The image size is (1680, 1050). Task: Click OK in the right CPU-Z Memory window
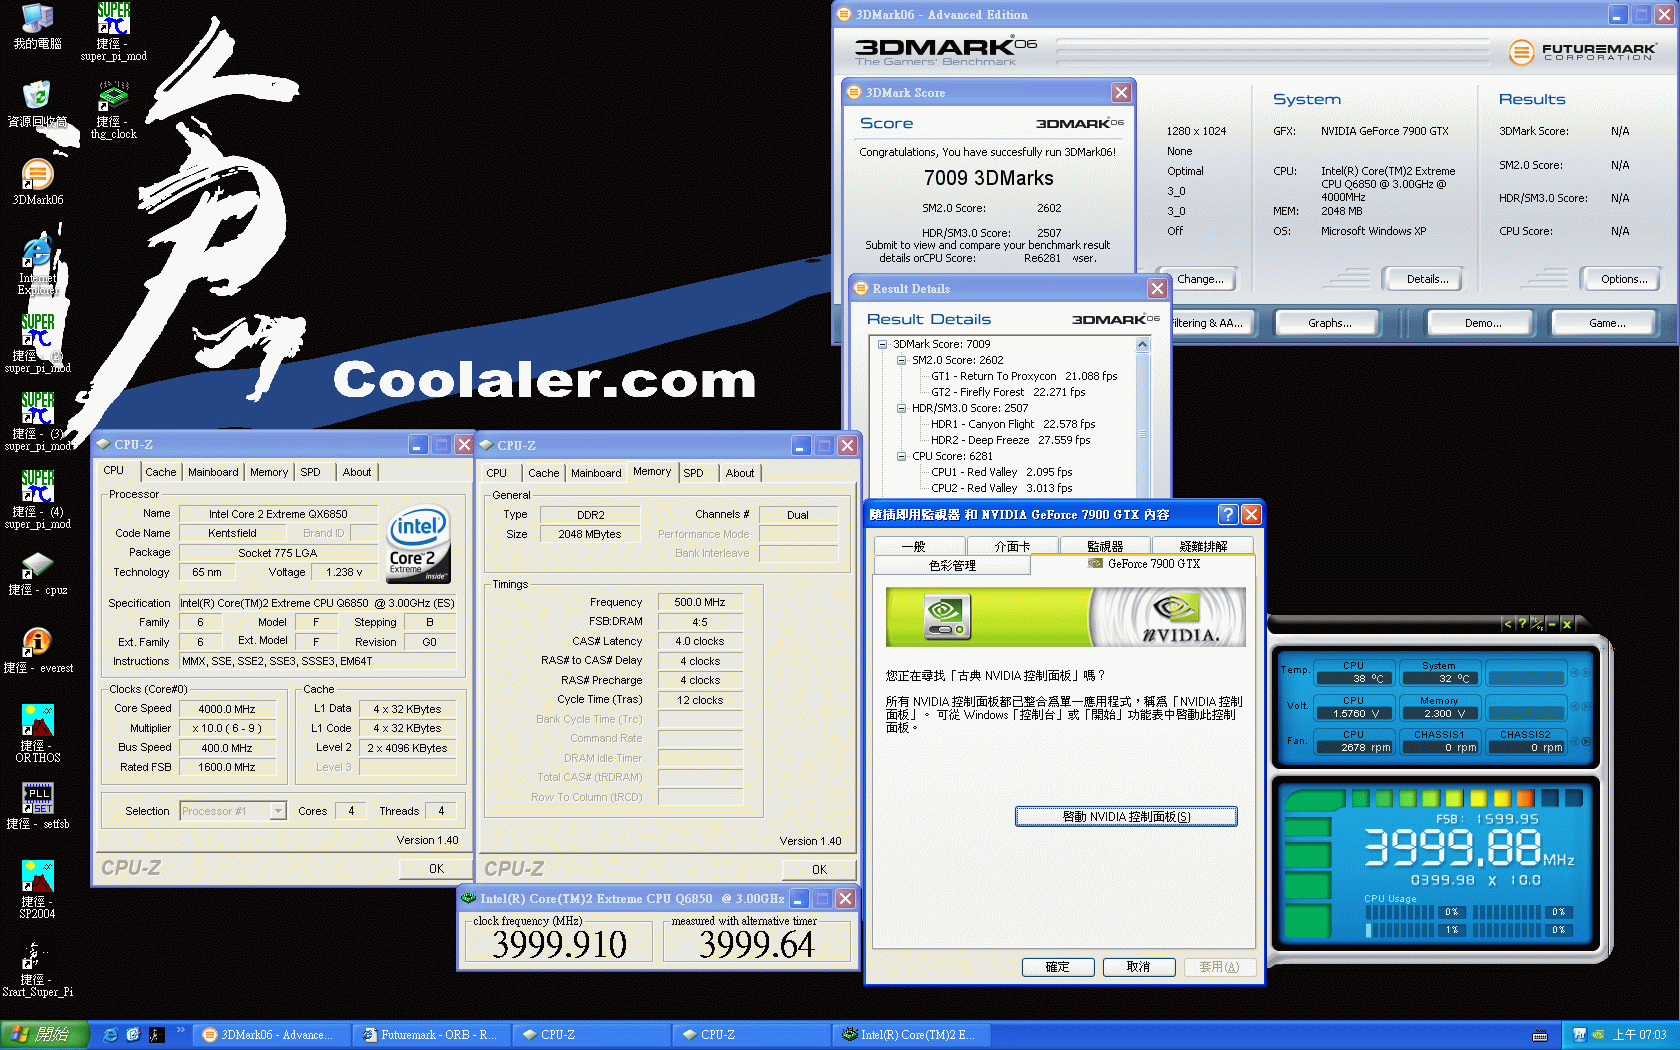[819, 869]
